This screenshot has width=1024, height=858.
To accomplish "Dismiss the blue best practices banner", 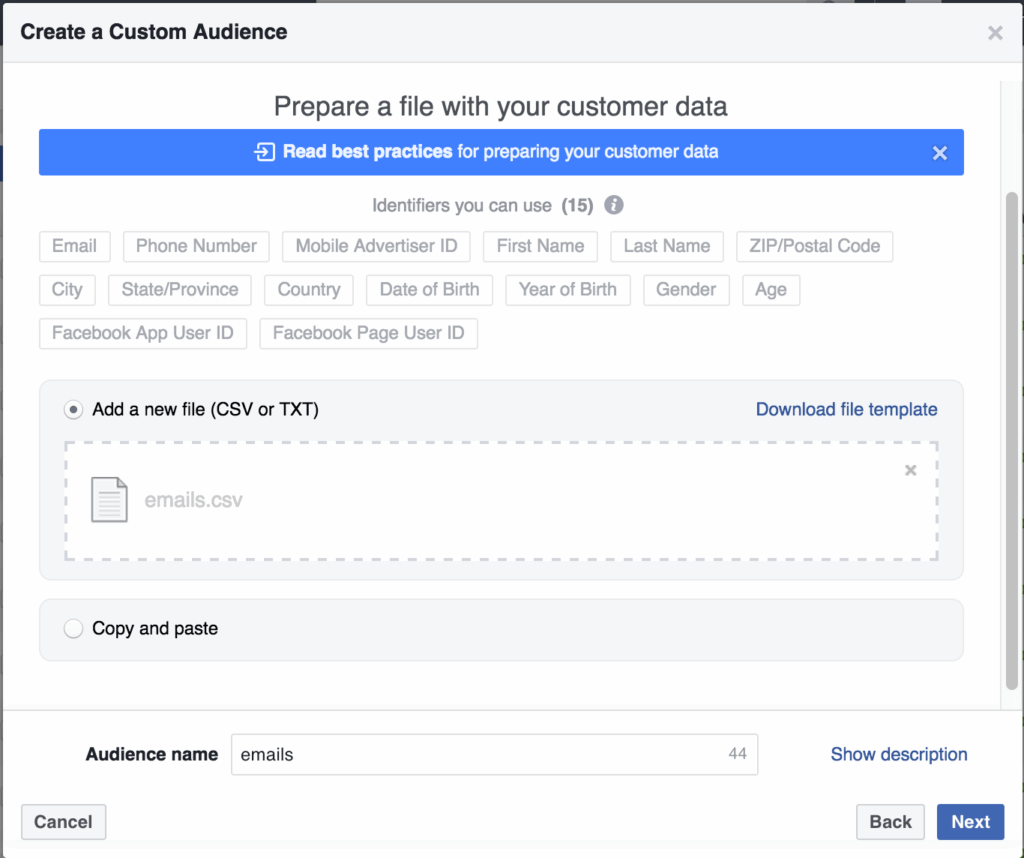I will point(939,153).
